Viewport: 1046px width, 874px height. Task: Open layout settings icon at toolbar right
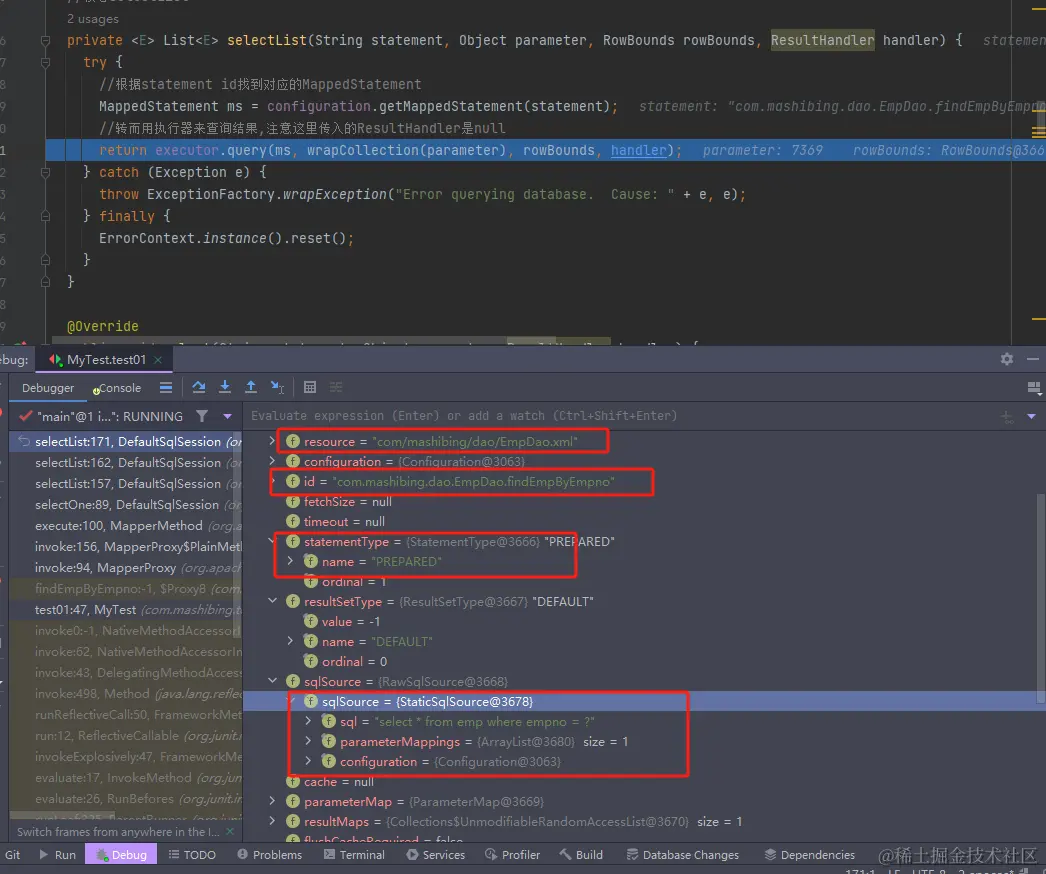pyautogui.click(x=1034, y=388)
